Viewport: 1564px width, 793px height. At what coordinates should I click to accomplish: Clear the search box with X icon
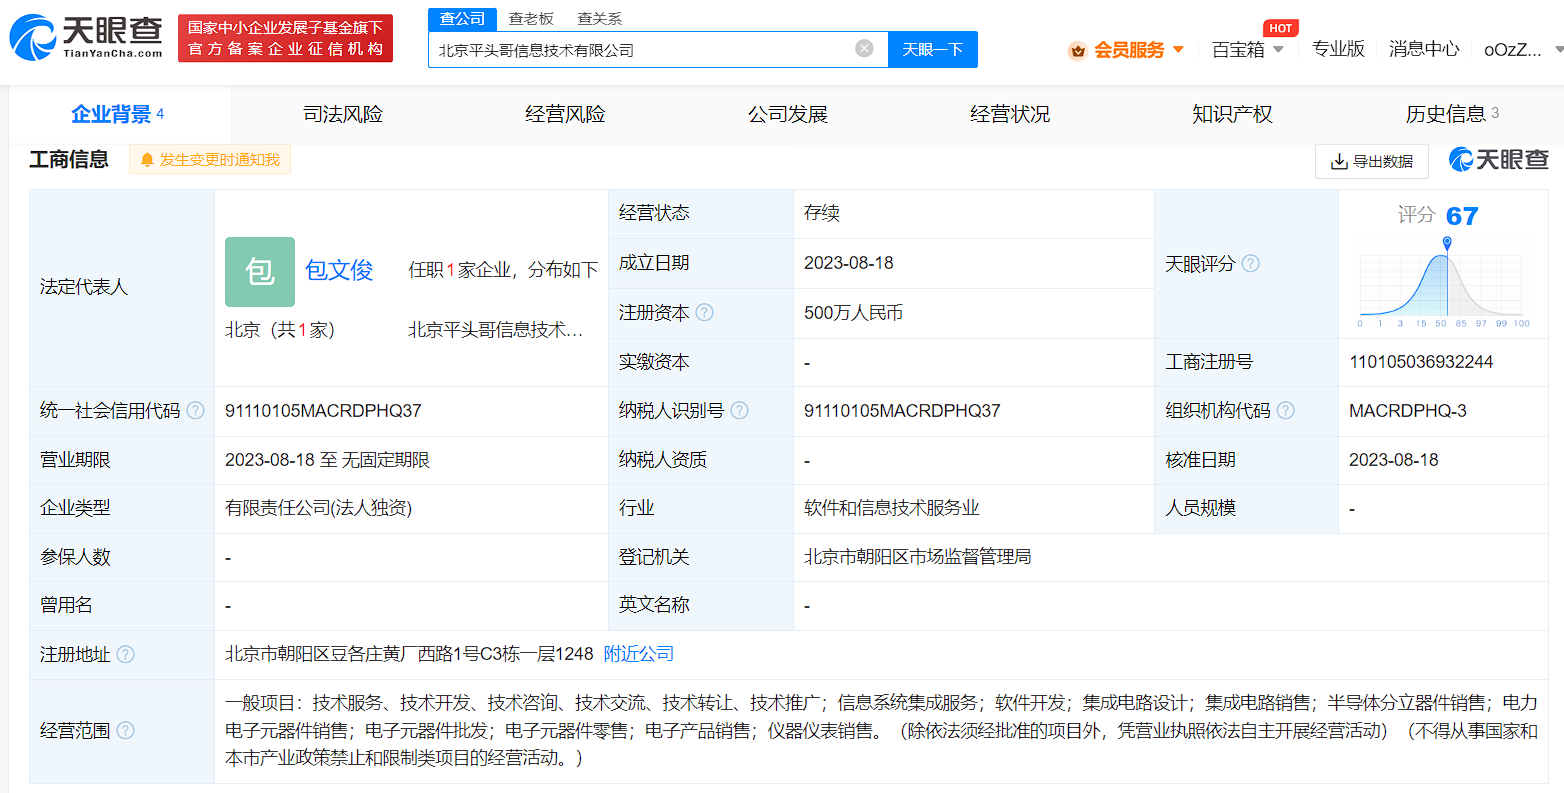click(x=864, y=49)
